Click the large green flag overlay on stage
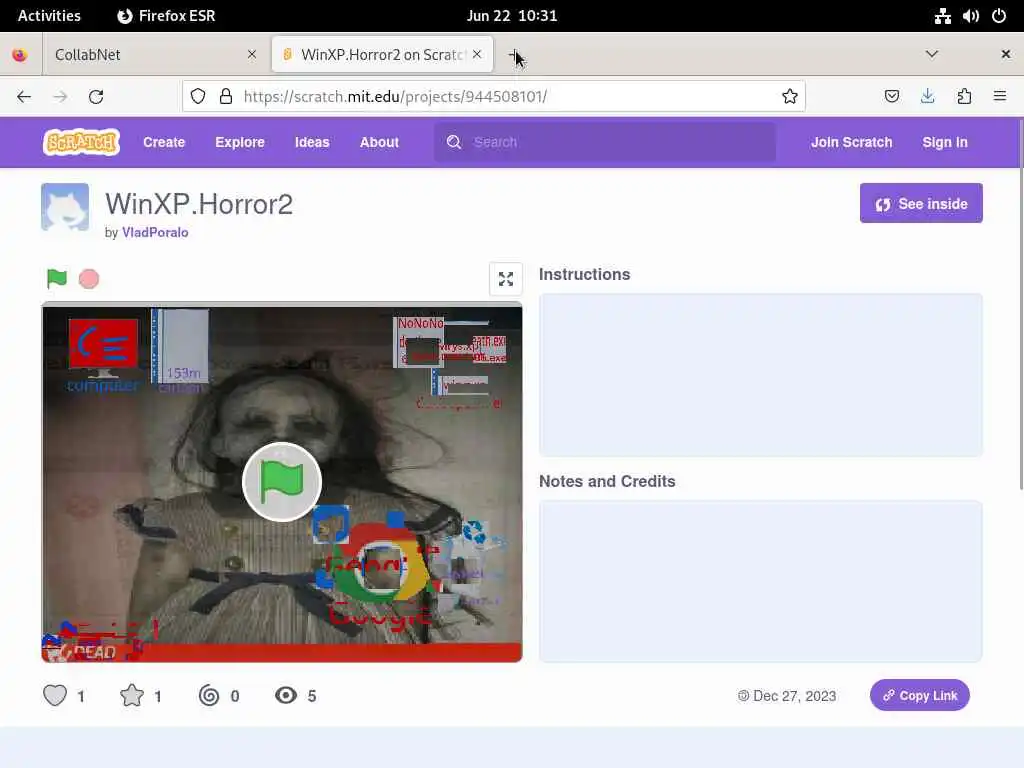 [281, 482]
